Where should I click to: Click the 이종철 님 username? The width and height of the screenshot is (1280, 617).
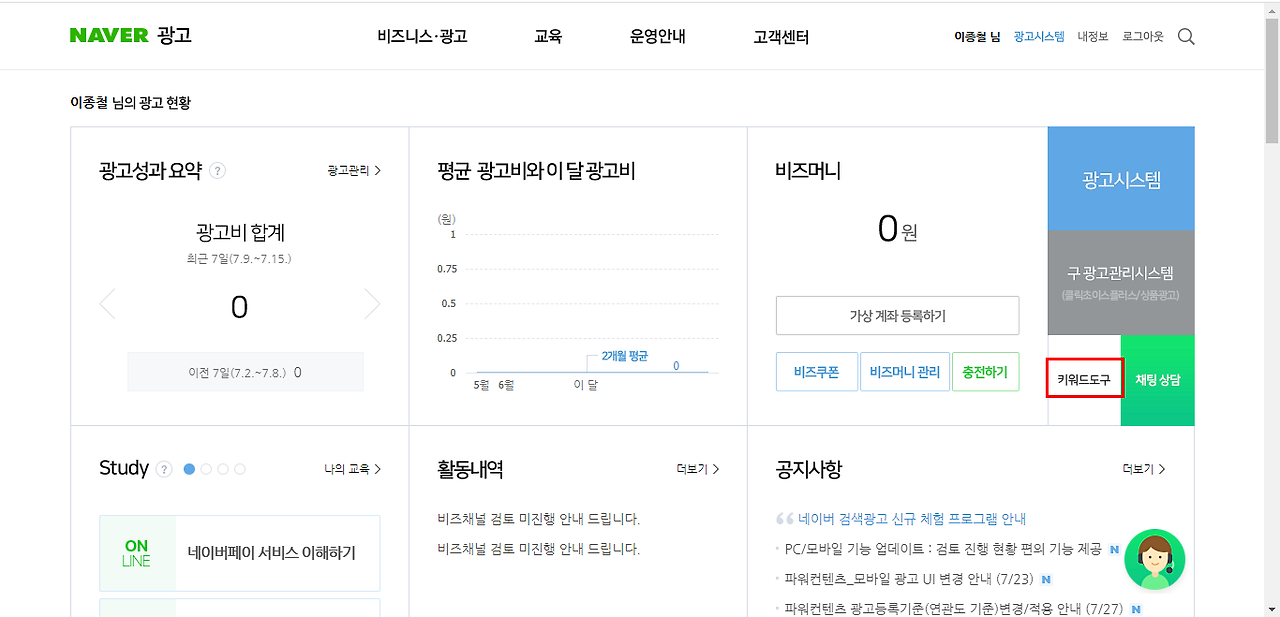pos(978,37)
